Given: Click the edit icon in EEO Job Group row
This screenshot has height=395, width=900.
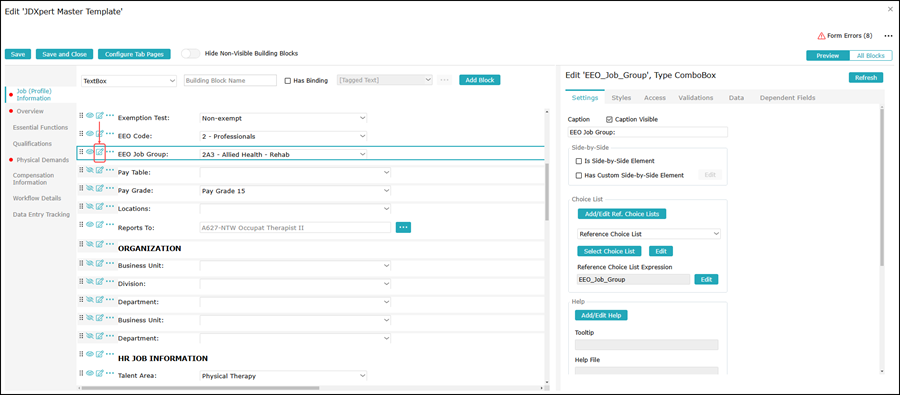Looking at the screenshot, I should pos(100,152).
